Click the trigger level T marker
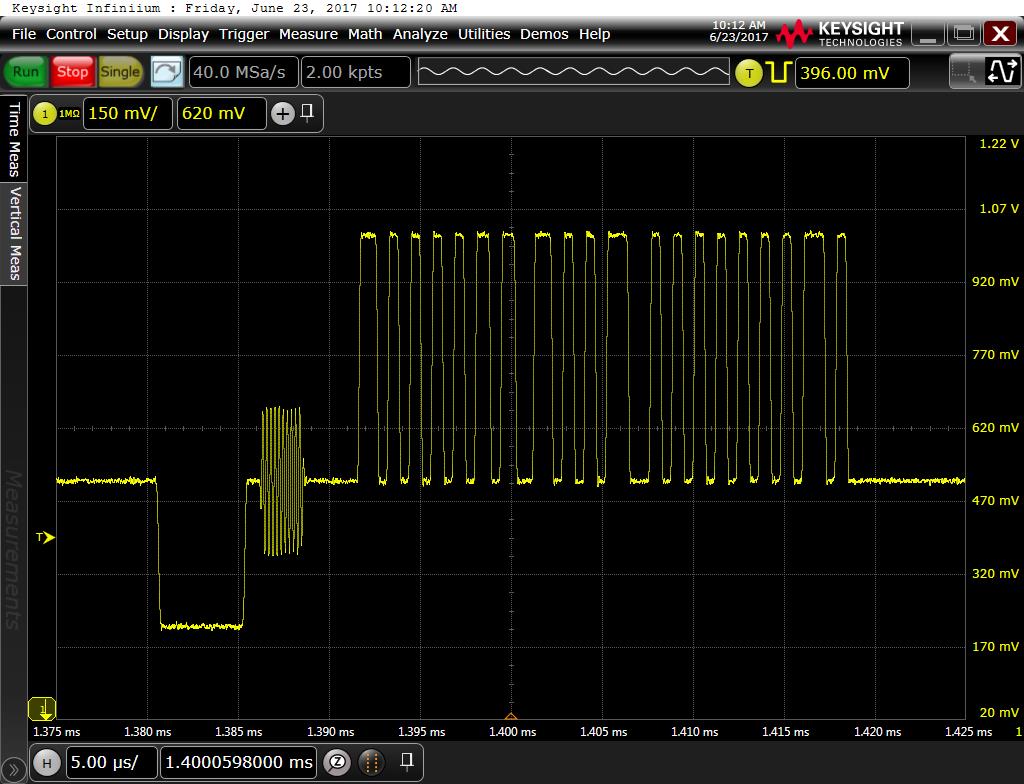Viewport: 1024px width, 784px height. pos(45,537)
